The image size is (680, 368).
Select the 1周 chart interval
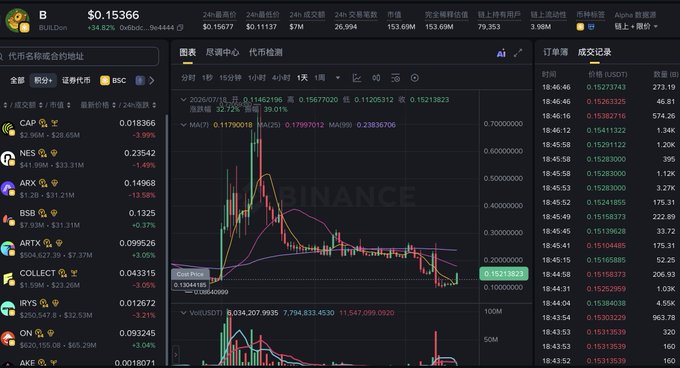(x=320, y=78)
